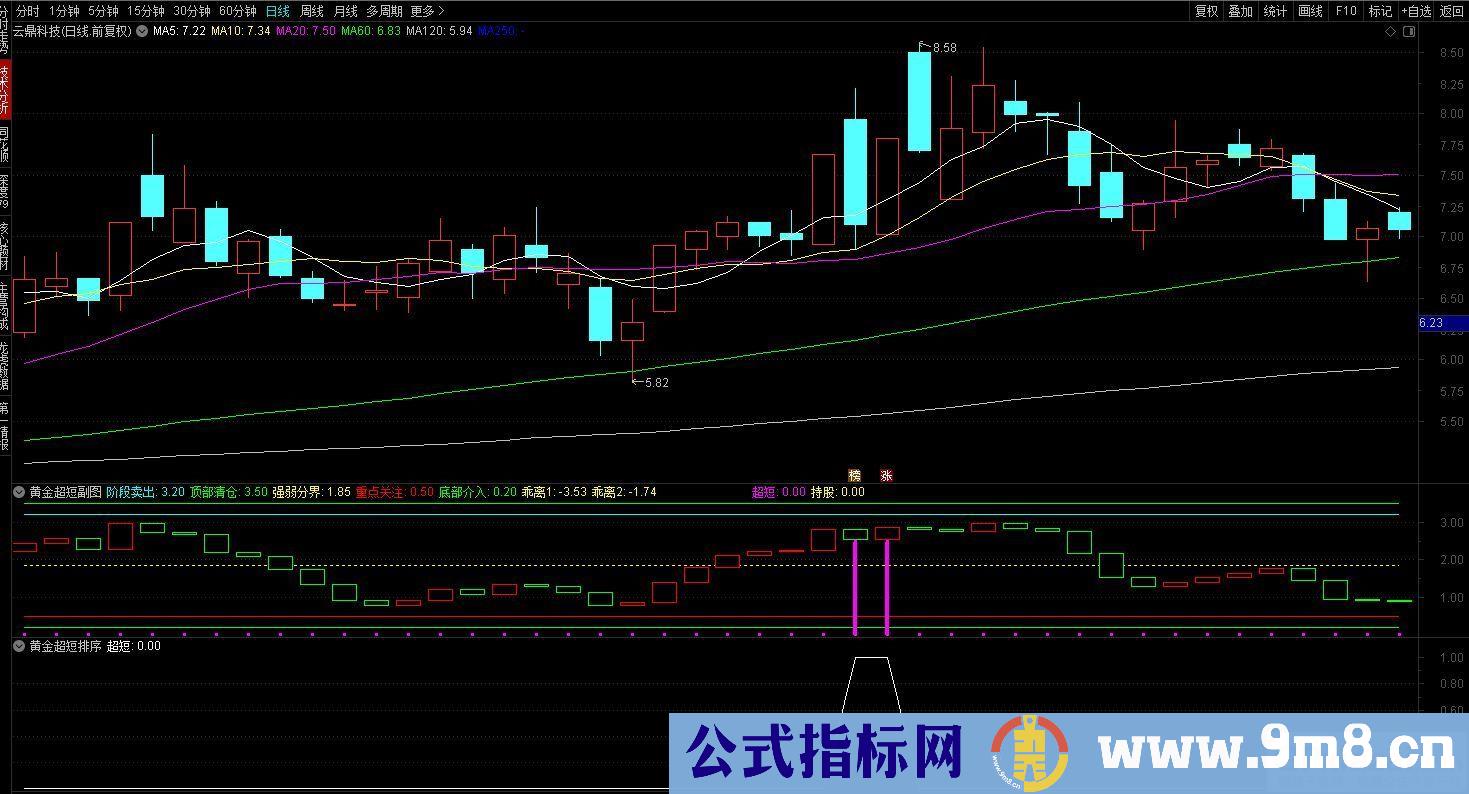
Task: Open the 同花顺 sidebar tab
Action: [x=5, y=145]
